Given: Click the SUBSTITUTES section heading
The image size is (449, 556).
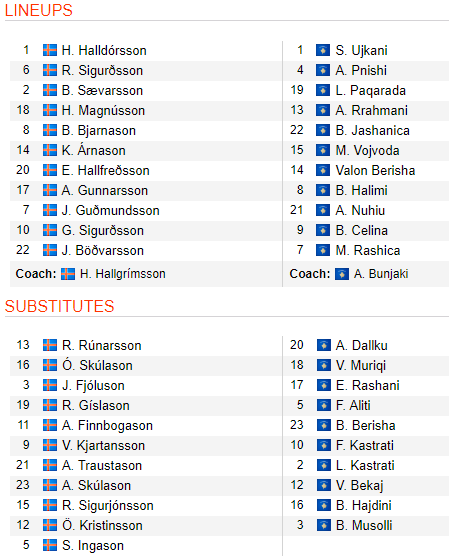Looking at the screenshot, I should (60, 306).
